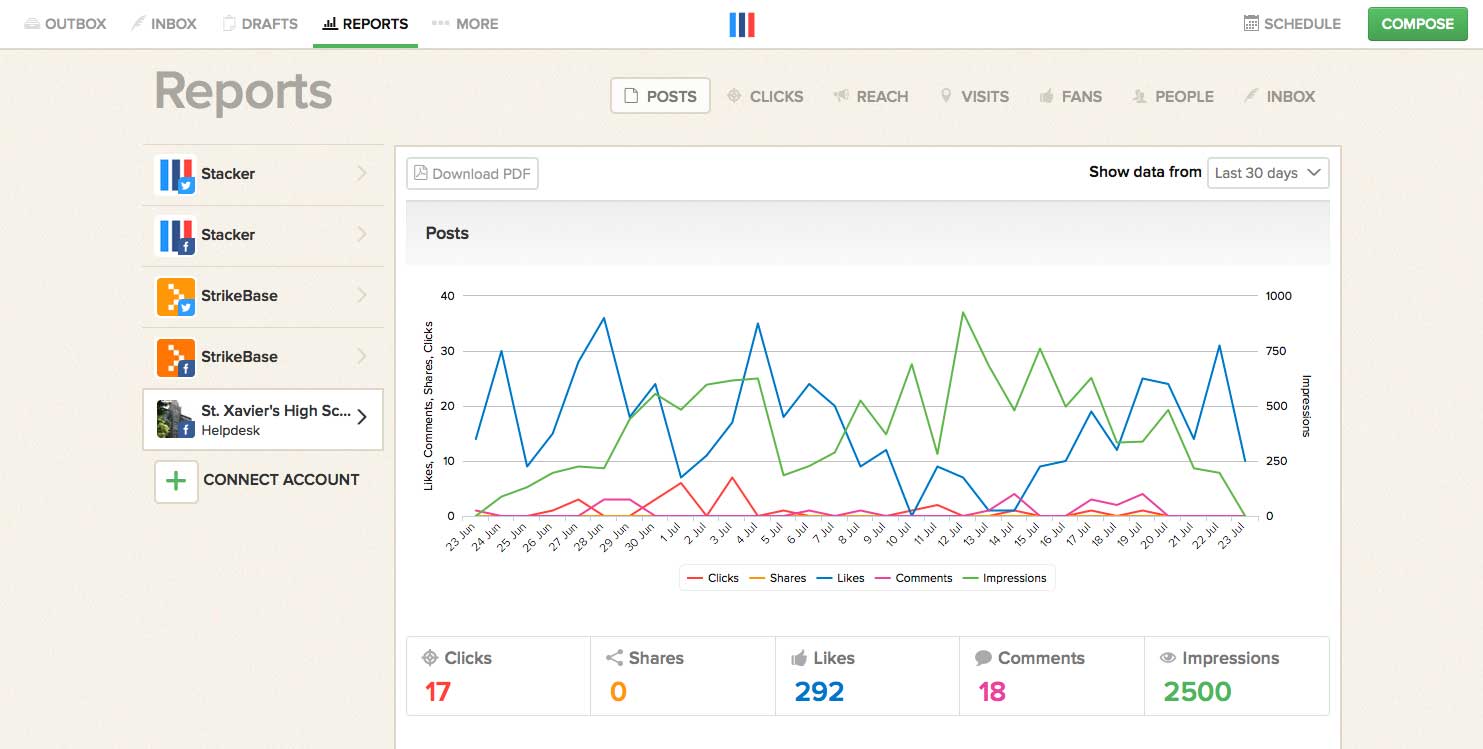Click the StrikeBase Facebook account icon

[175, 357]
